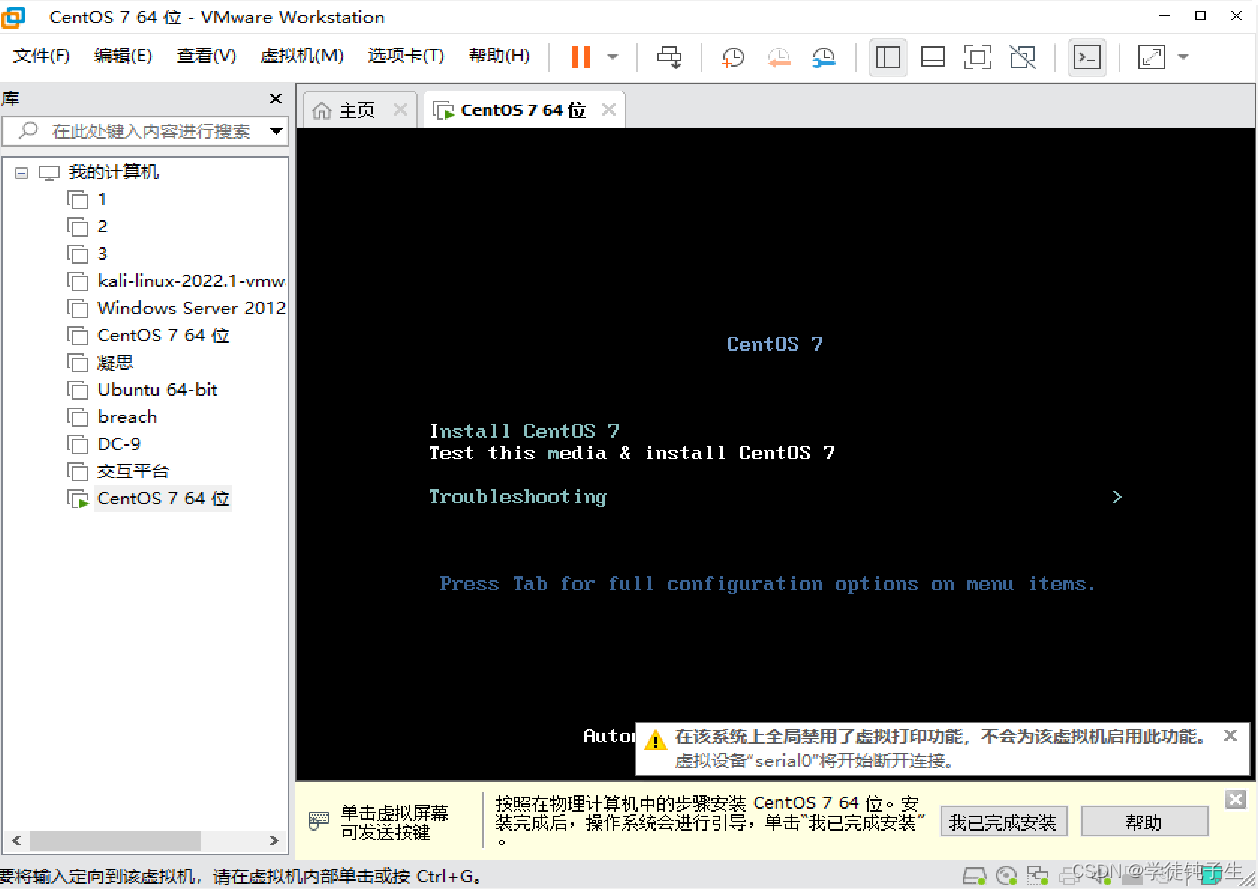The height and width of the screenshot is (890, 1259).
Task: Select virtual machine 1 in library
Action: pyautogui.click(x=102, y=199)
